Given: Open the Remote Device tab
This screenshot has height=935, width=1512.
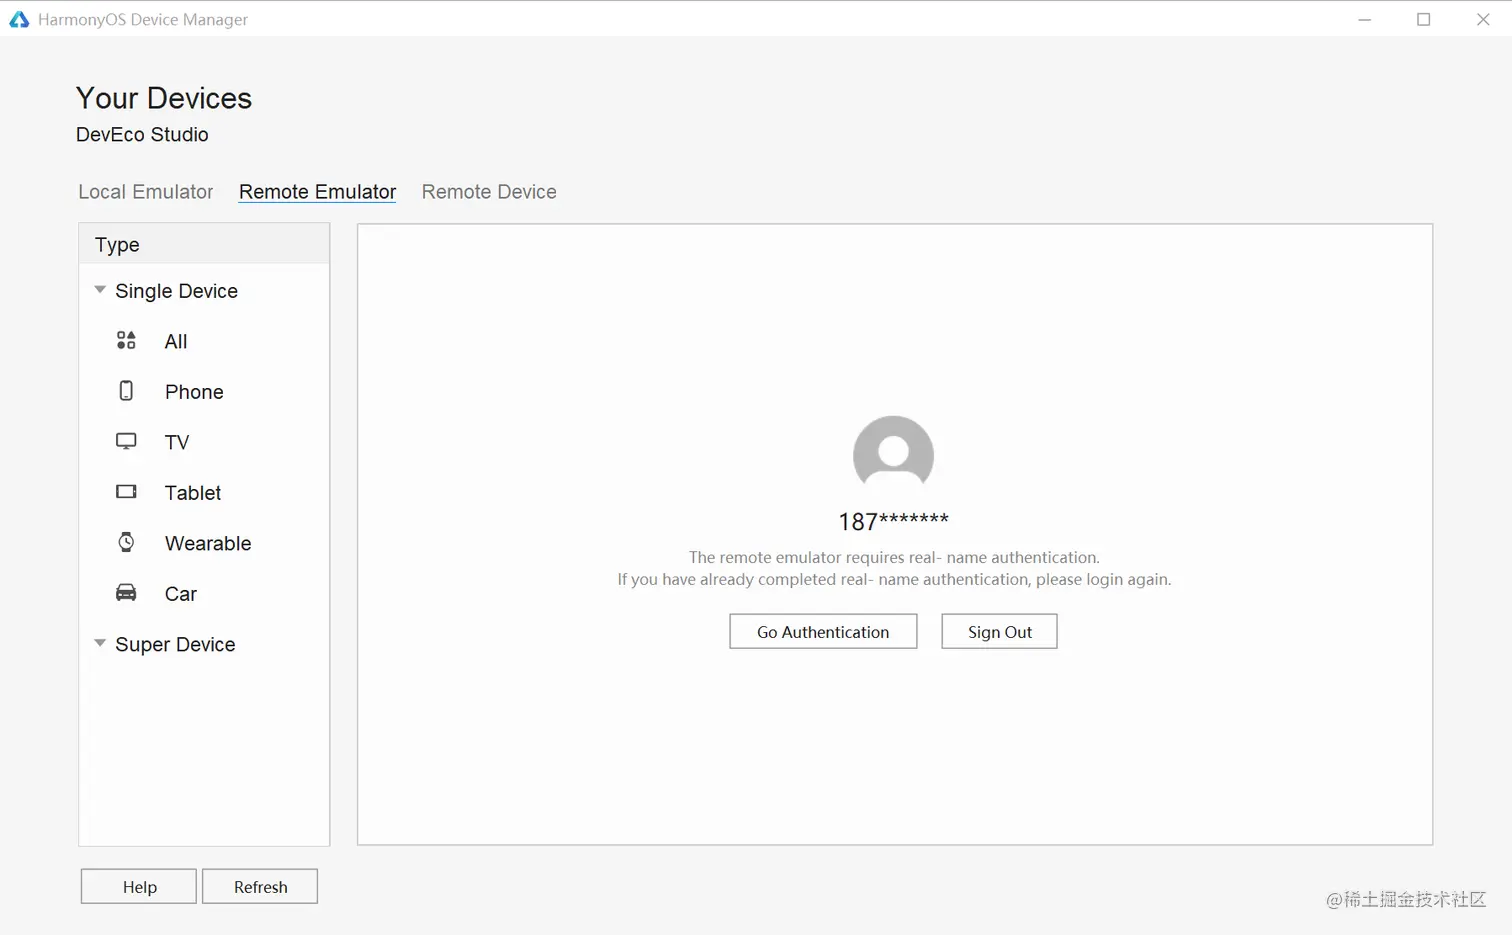Looking at the screenshot, I should [x=489, y=192].
